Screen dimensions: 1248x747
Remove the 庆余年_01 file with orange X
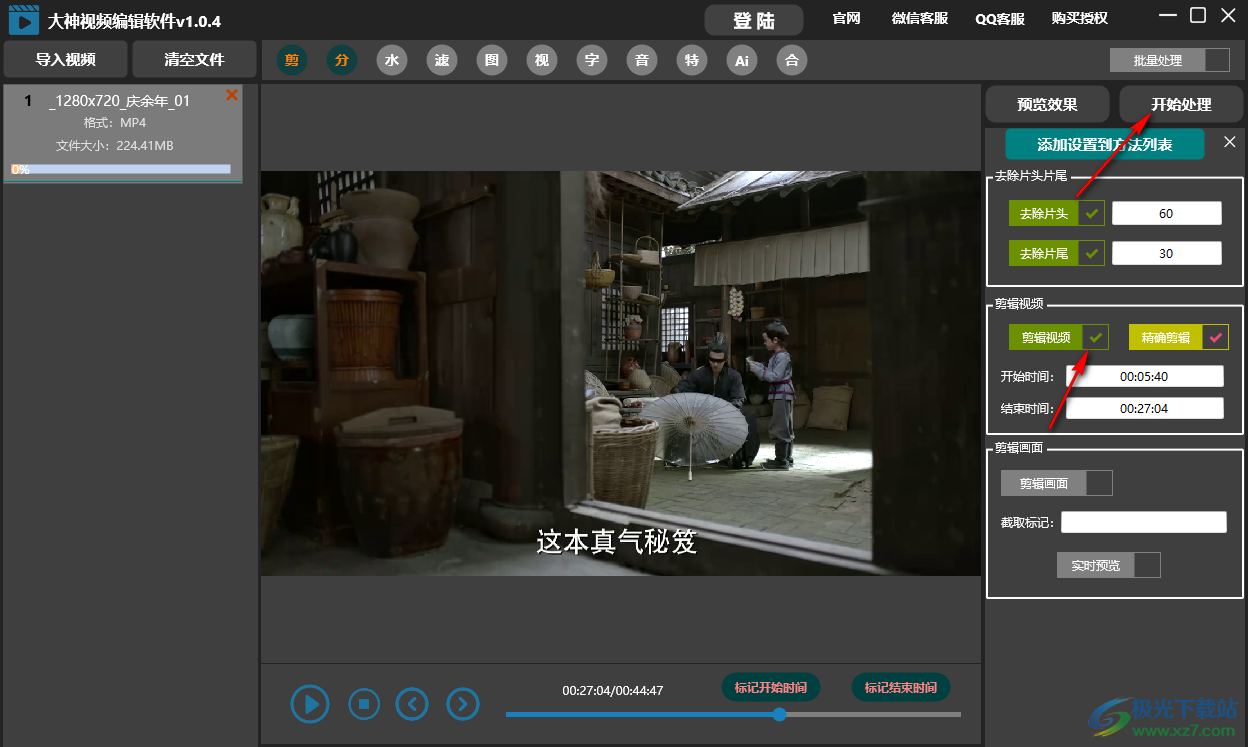pyautogui.click(x=232, y=95)
